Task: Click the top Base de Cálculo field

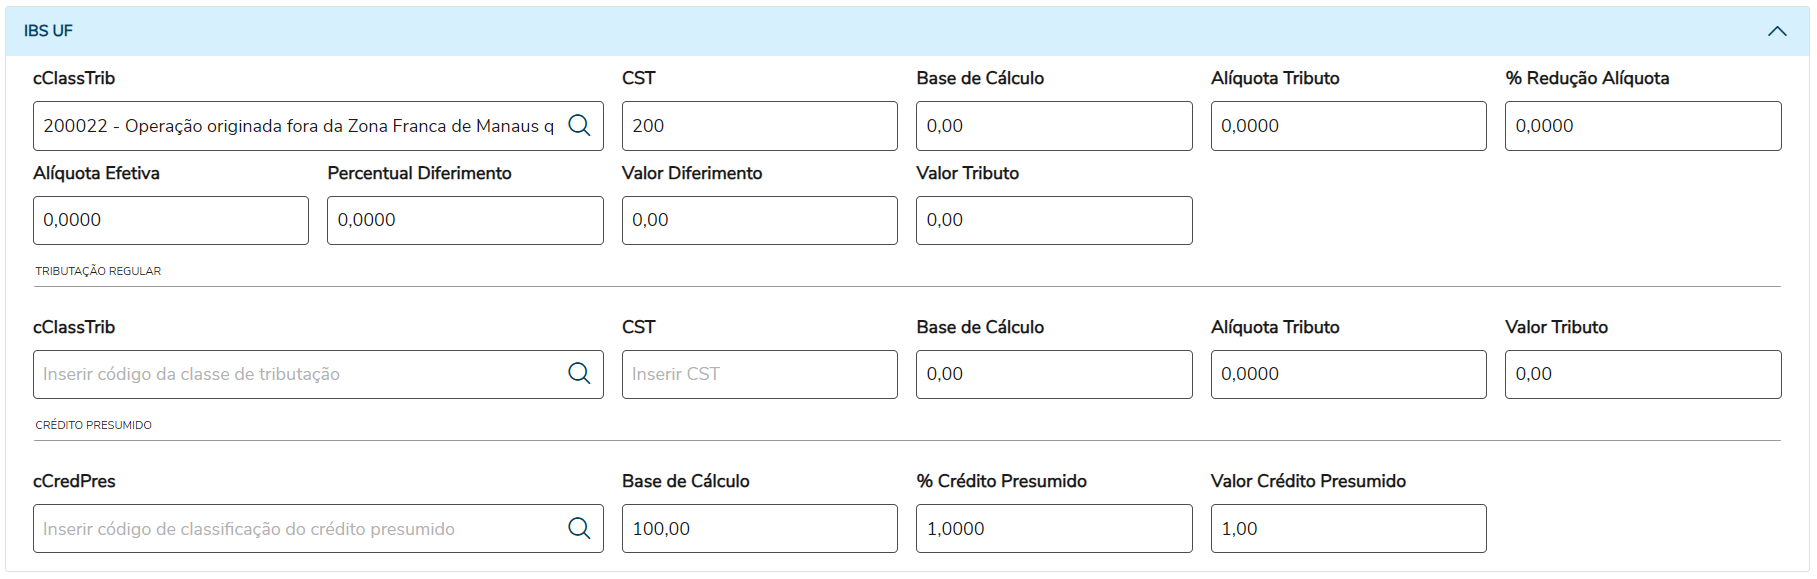Action: [1053, 126]
